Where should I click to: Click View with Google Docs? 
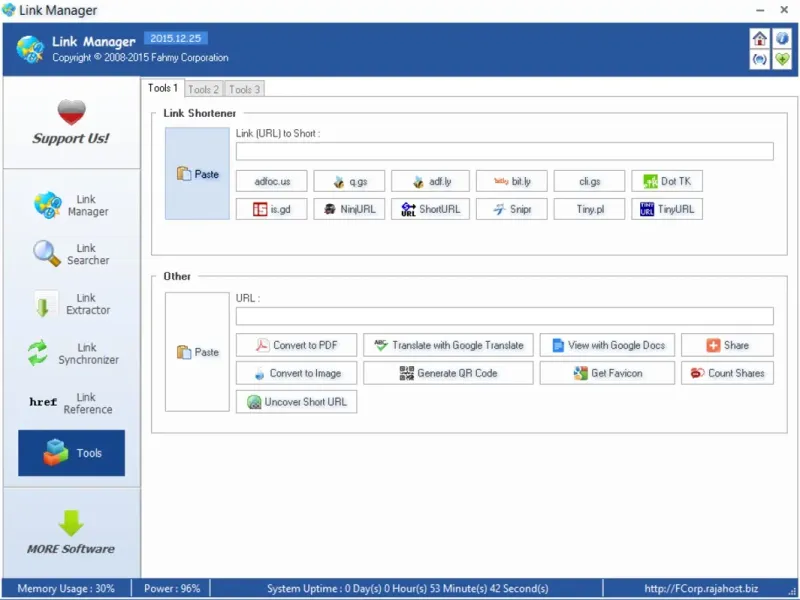(607, 345)
